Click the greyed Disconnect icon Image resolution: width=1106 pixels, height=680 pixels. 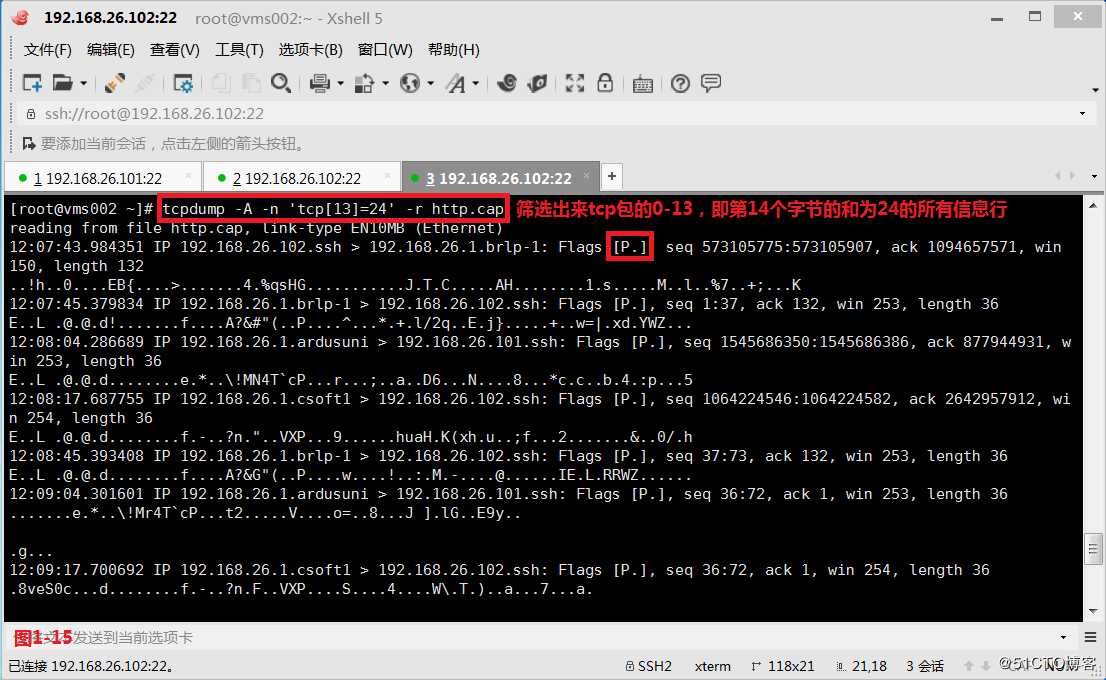coord(145,83)
